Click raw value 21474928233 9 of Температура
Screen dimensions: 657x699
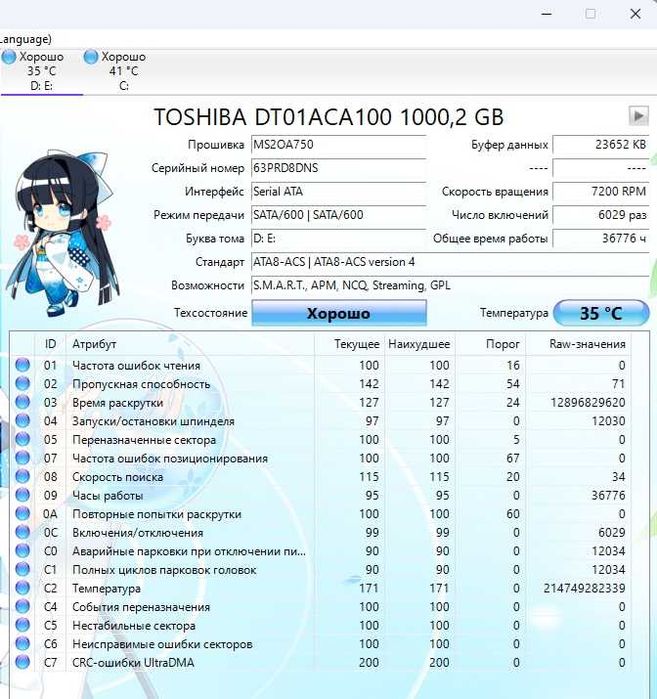click(584, 588)
